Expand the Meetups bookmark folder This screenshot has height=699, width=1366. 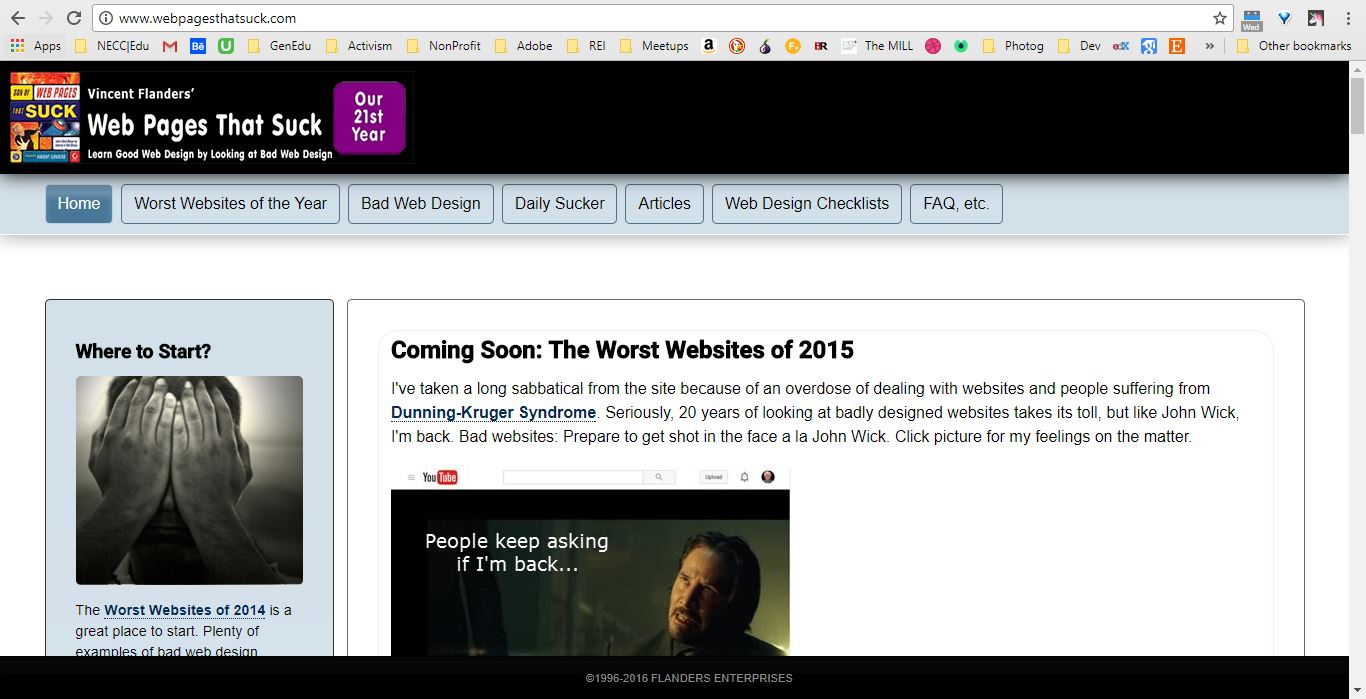pos(654,45)
